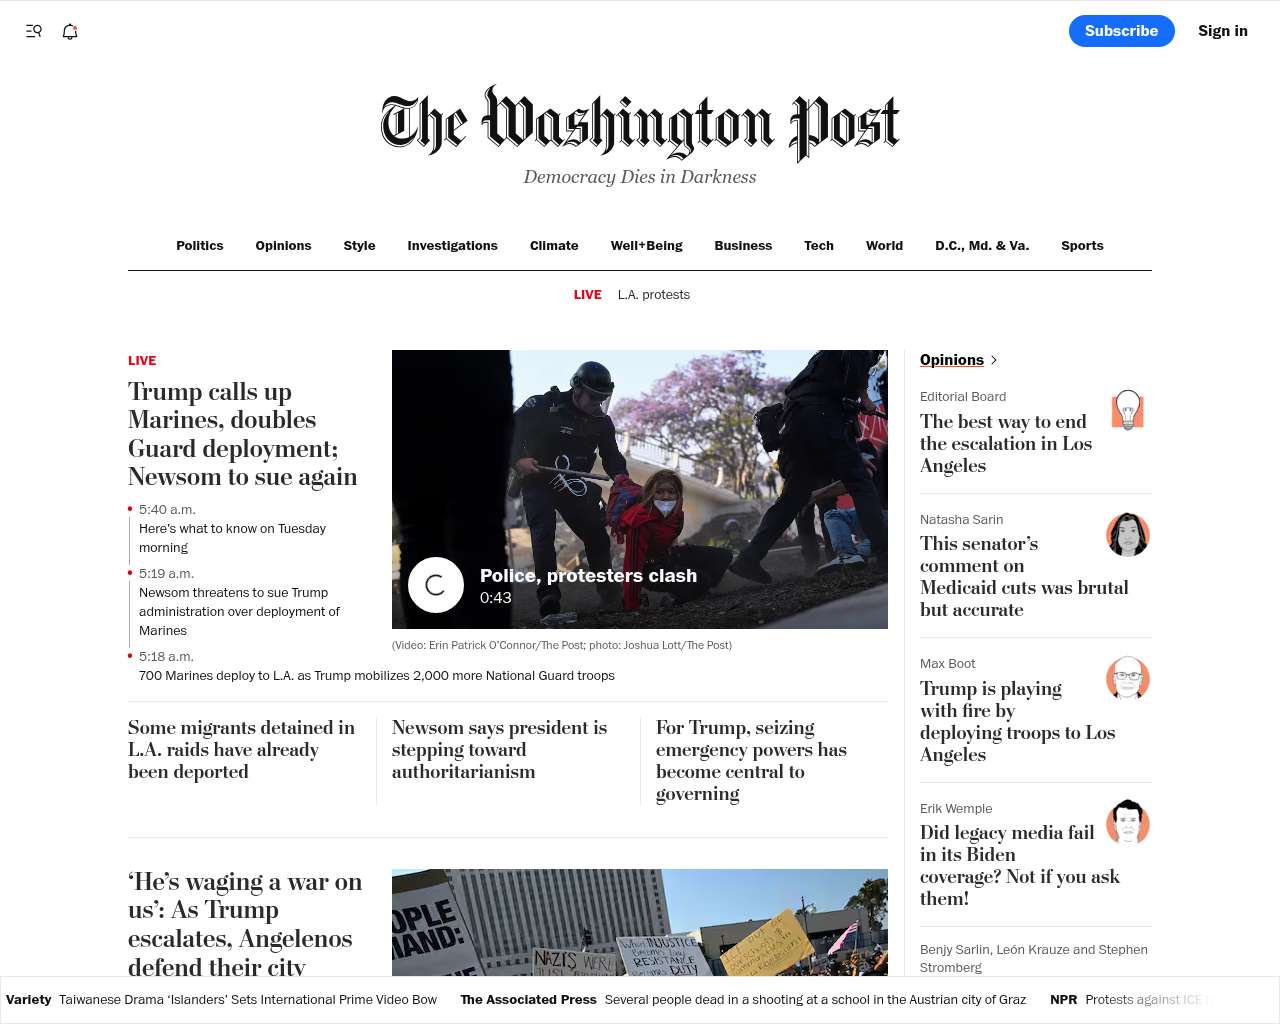Open protest signs photo thumbnail
The width and height of the screenshot is (1280, 1024).
click(x=640, y=922)
